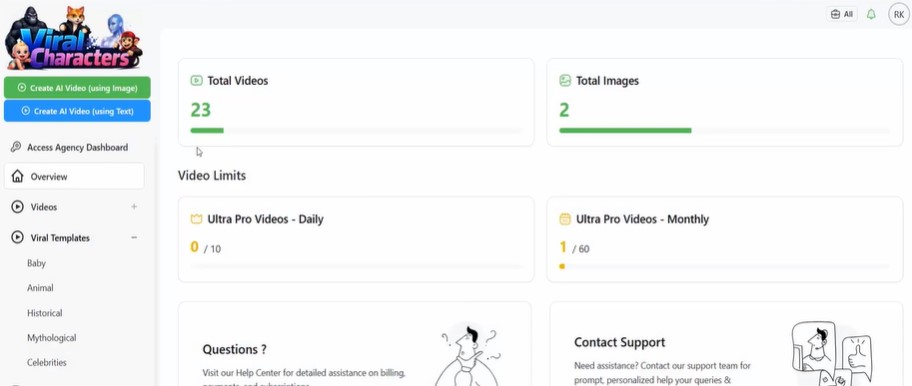Click the Total Videos card title
Image resolution: width=912 pixels, height=386 pixels.
point(237,81)
